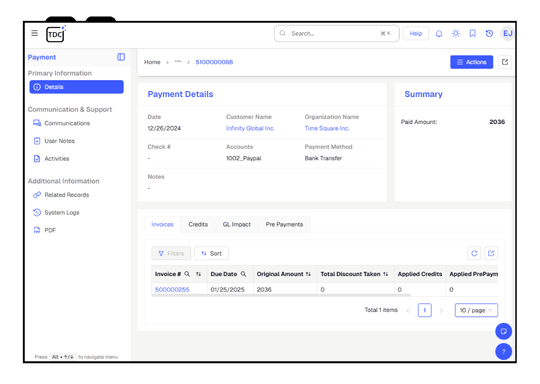Click the horizontal table scrollbar

pyautogui.click(x=281, y=295)
